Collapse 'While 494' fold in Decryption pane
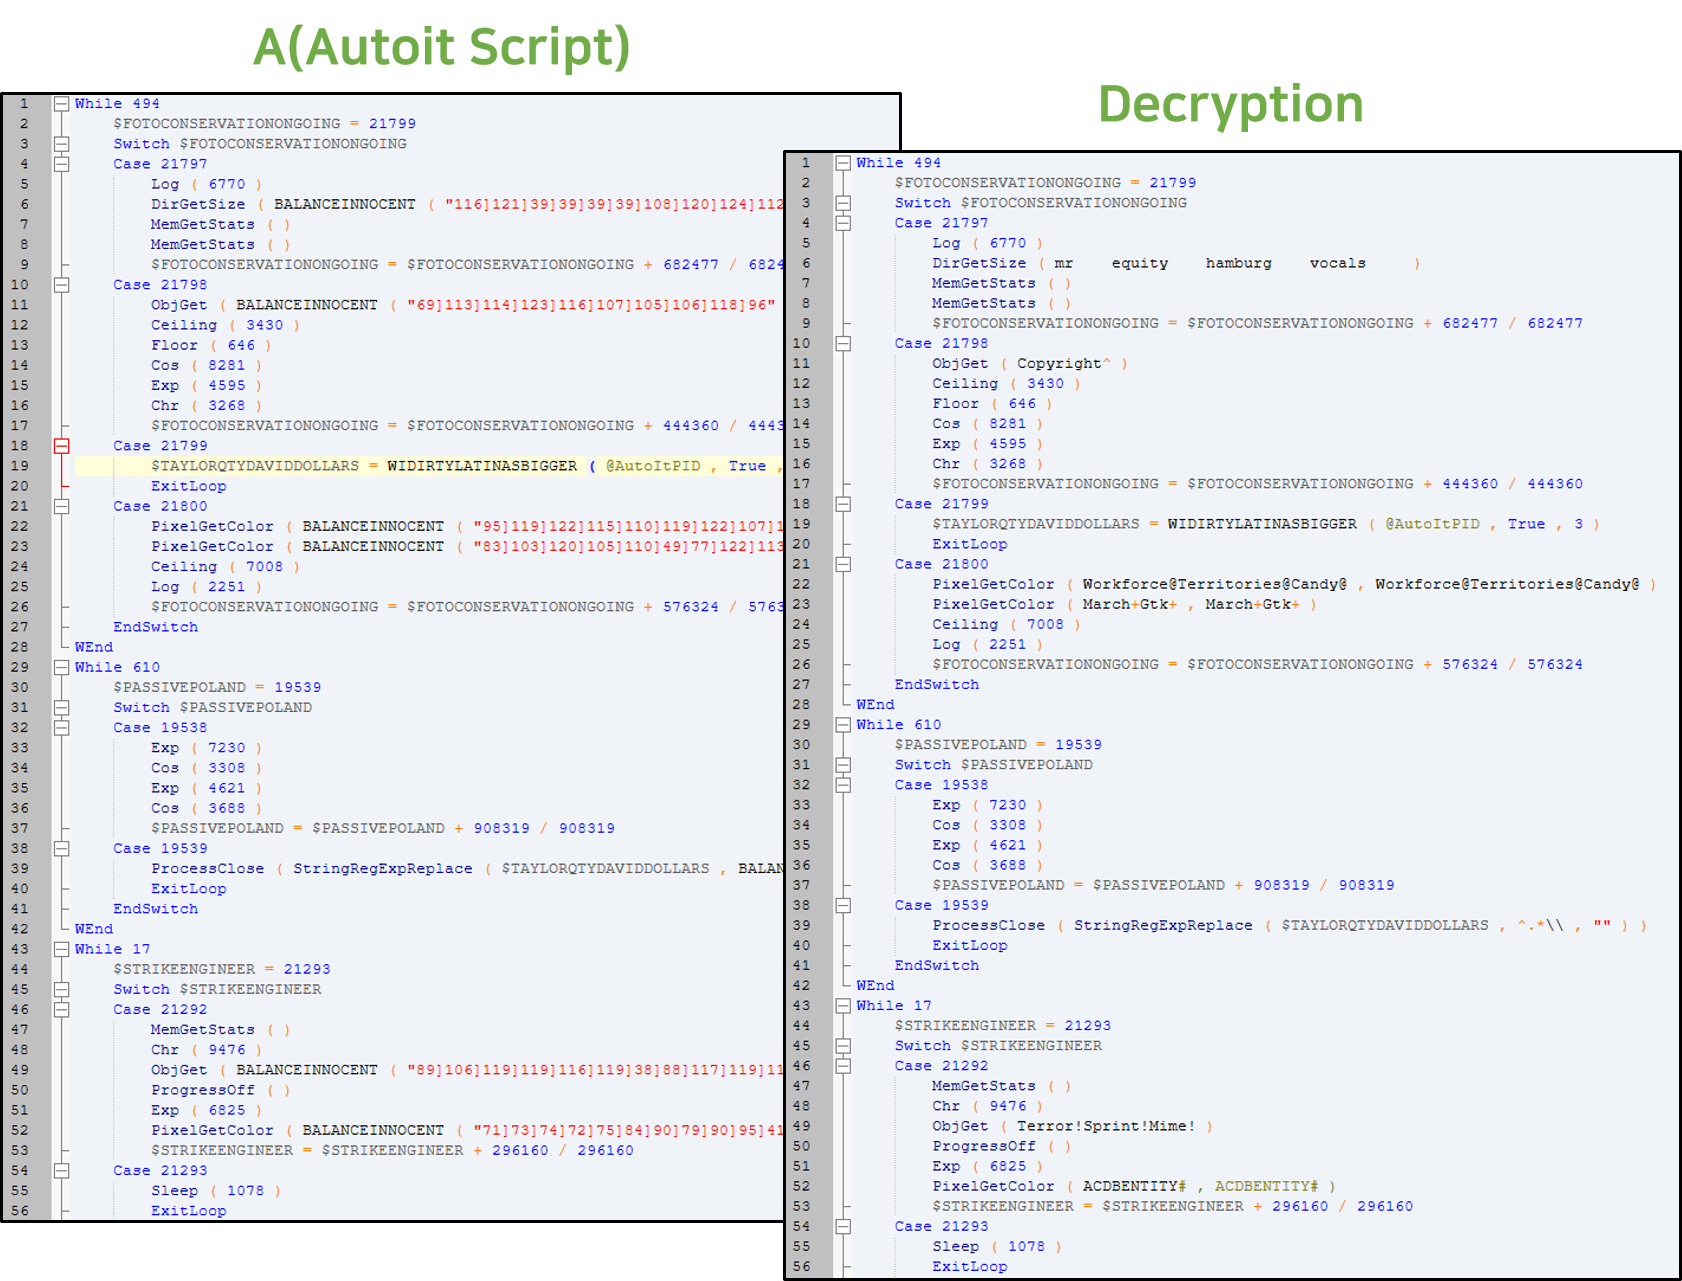The height and width of the screenshot is (1281, 1682). pos(843,163)
